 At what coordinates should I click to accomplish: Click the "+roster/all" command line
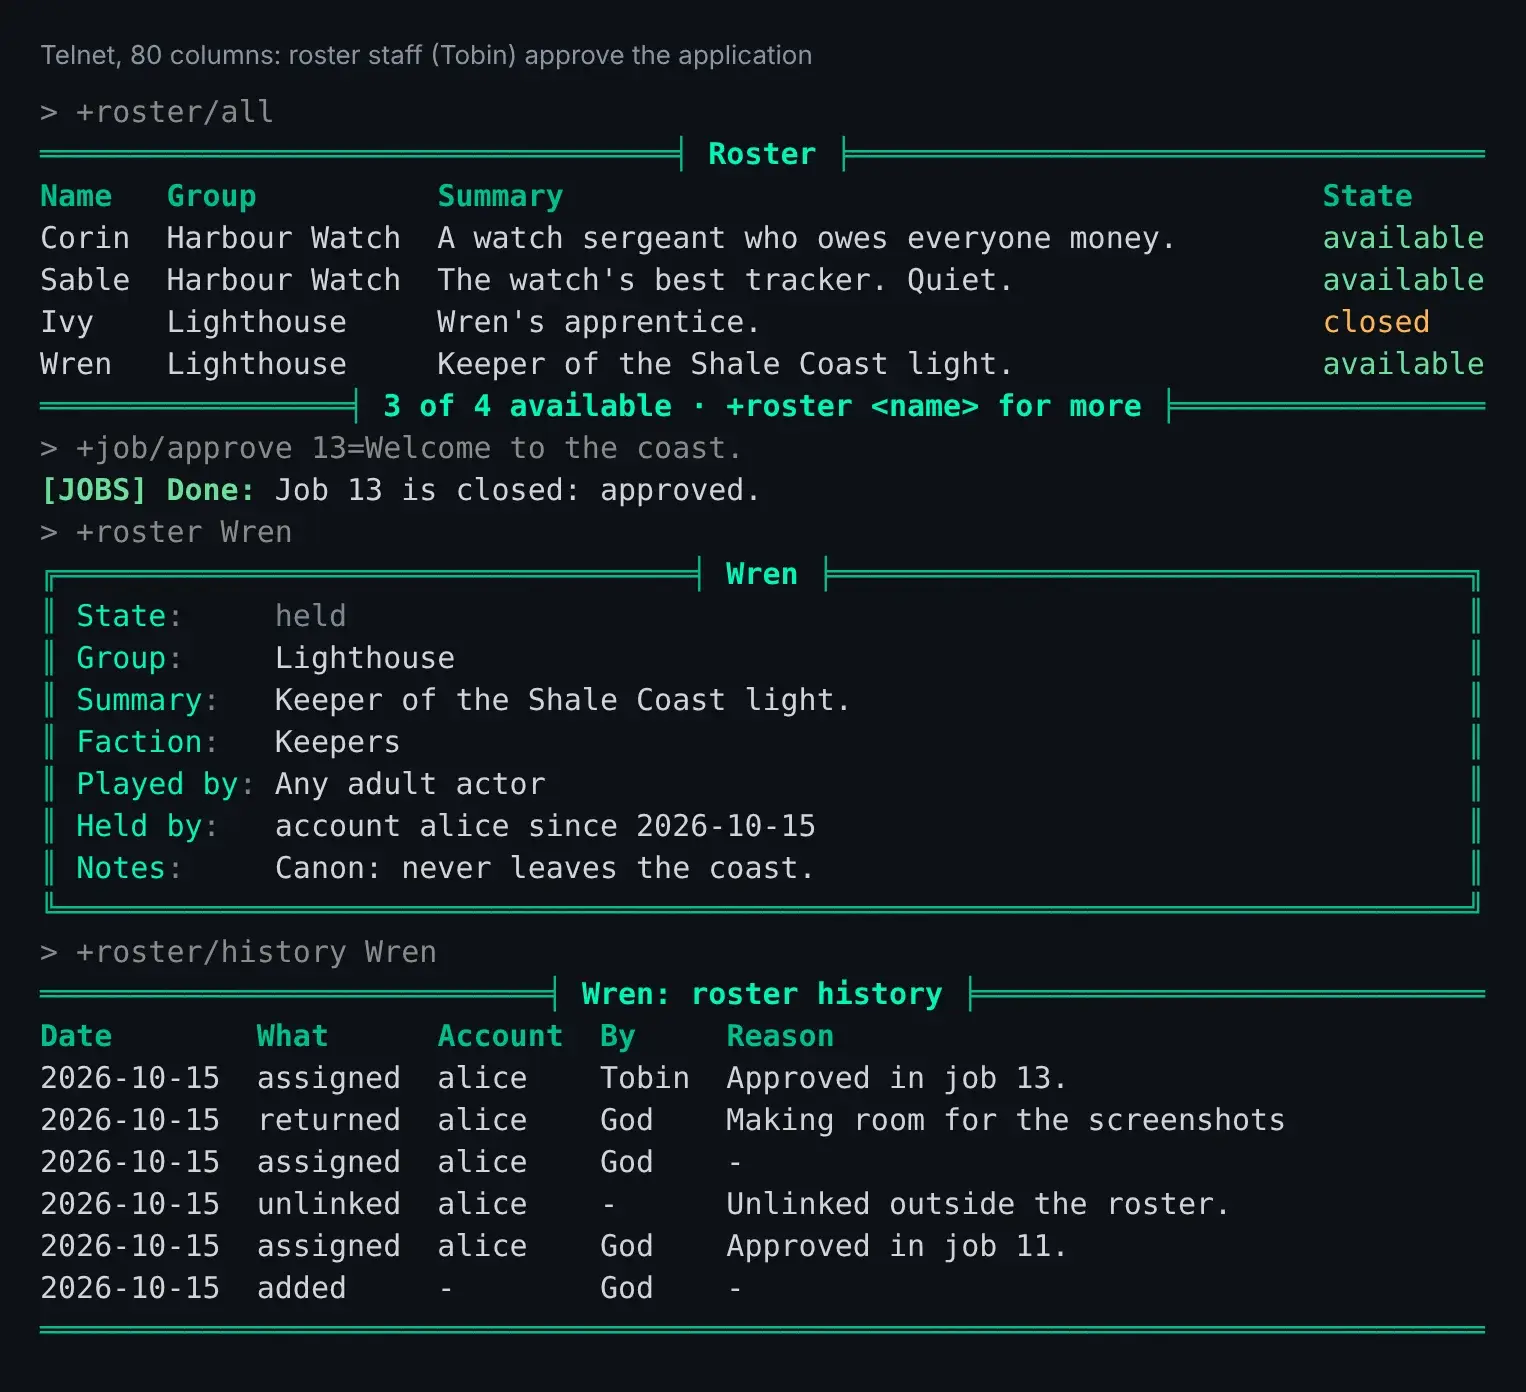[x=157, y=112]
